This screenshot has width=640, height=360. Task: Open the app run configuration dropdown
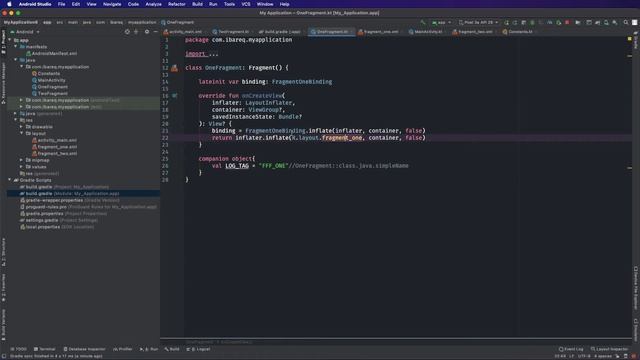point(442,22)
